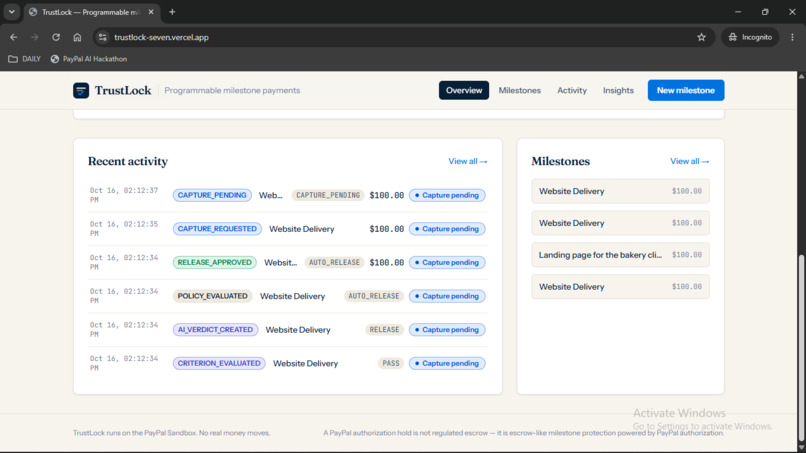The width and height of the screenshot is (806, 453).
Task: Close the TrustLock browser tab
Action: click(151, 12)
